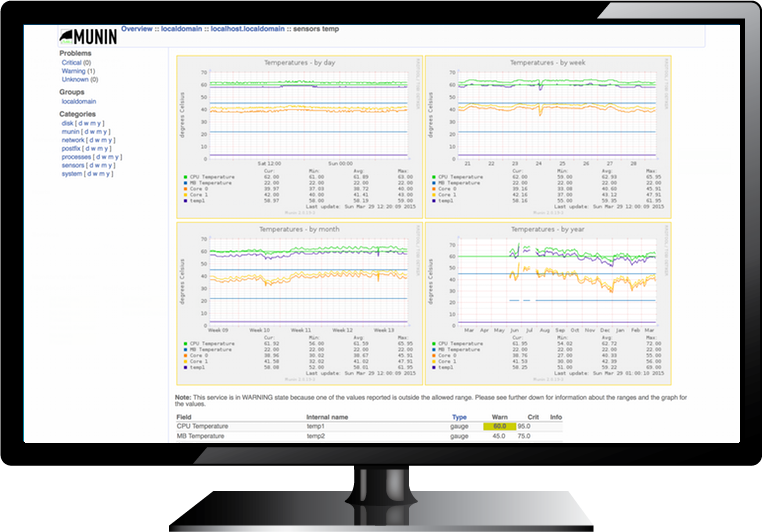This screenshot has height=532, width=762.
Task: Open the Temperatures by year graph
Action: 548,304
